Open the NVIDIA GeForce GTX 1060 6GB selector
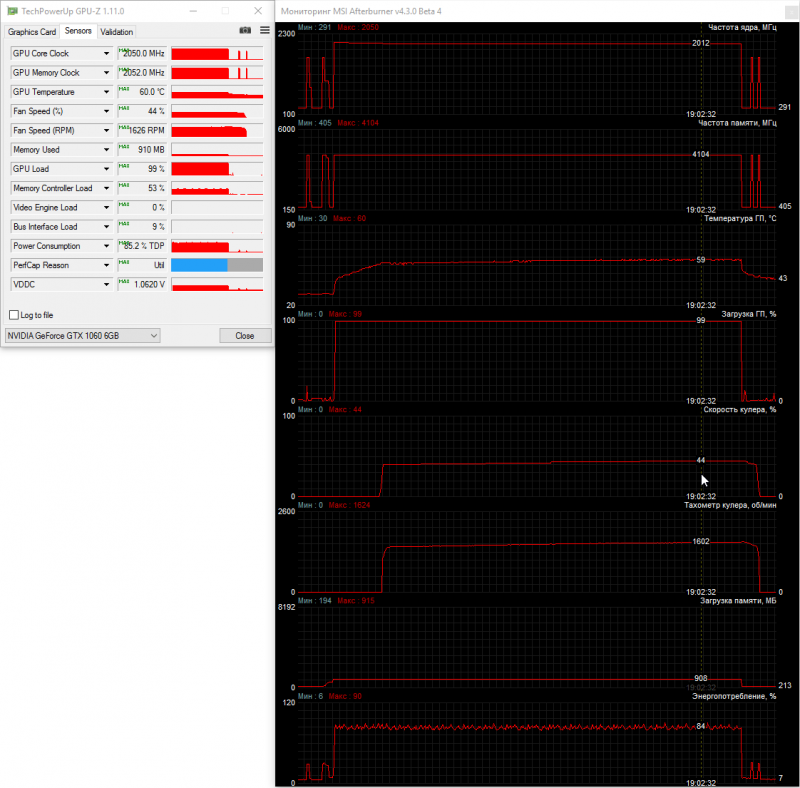The image size is (800, 788). click(x=82, y=336)
